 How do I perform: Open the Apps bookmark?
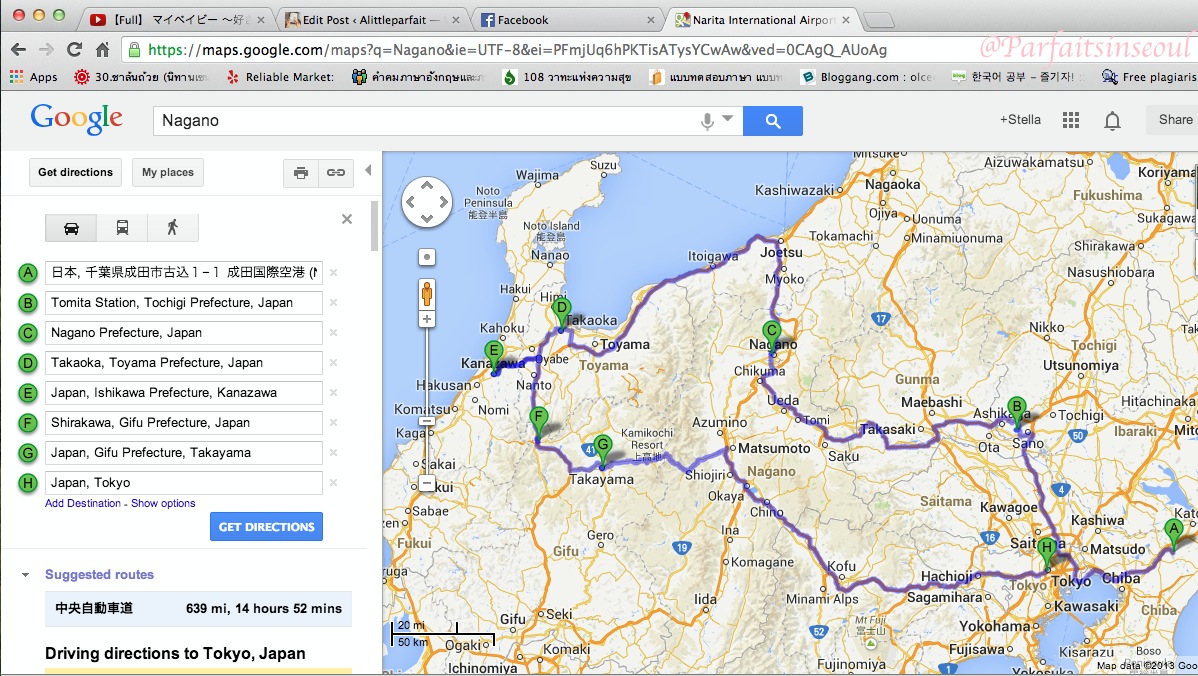pyautogui.click(x=34, y=76)
